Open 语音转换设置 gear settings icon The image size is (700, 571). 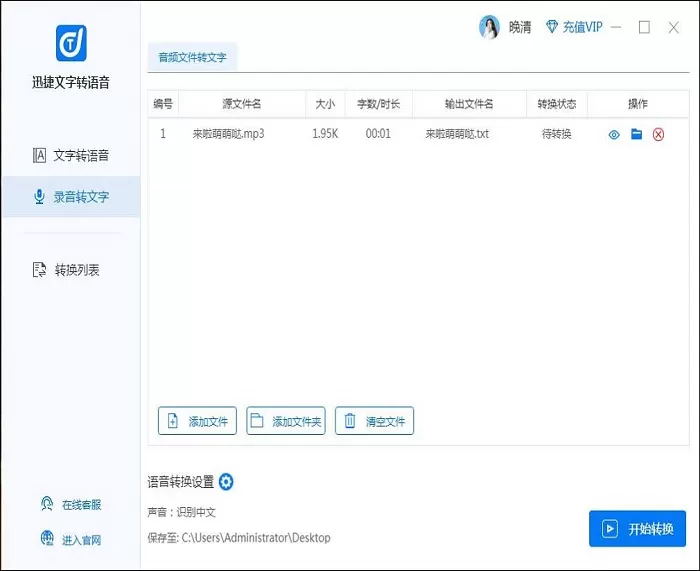coord(226,482)
